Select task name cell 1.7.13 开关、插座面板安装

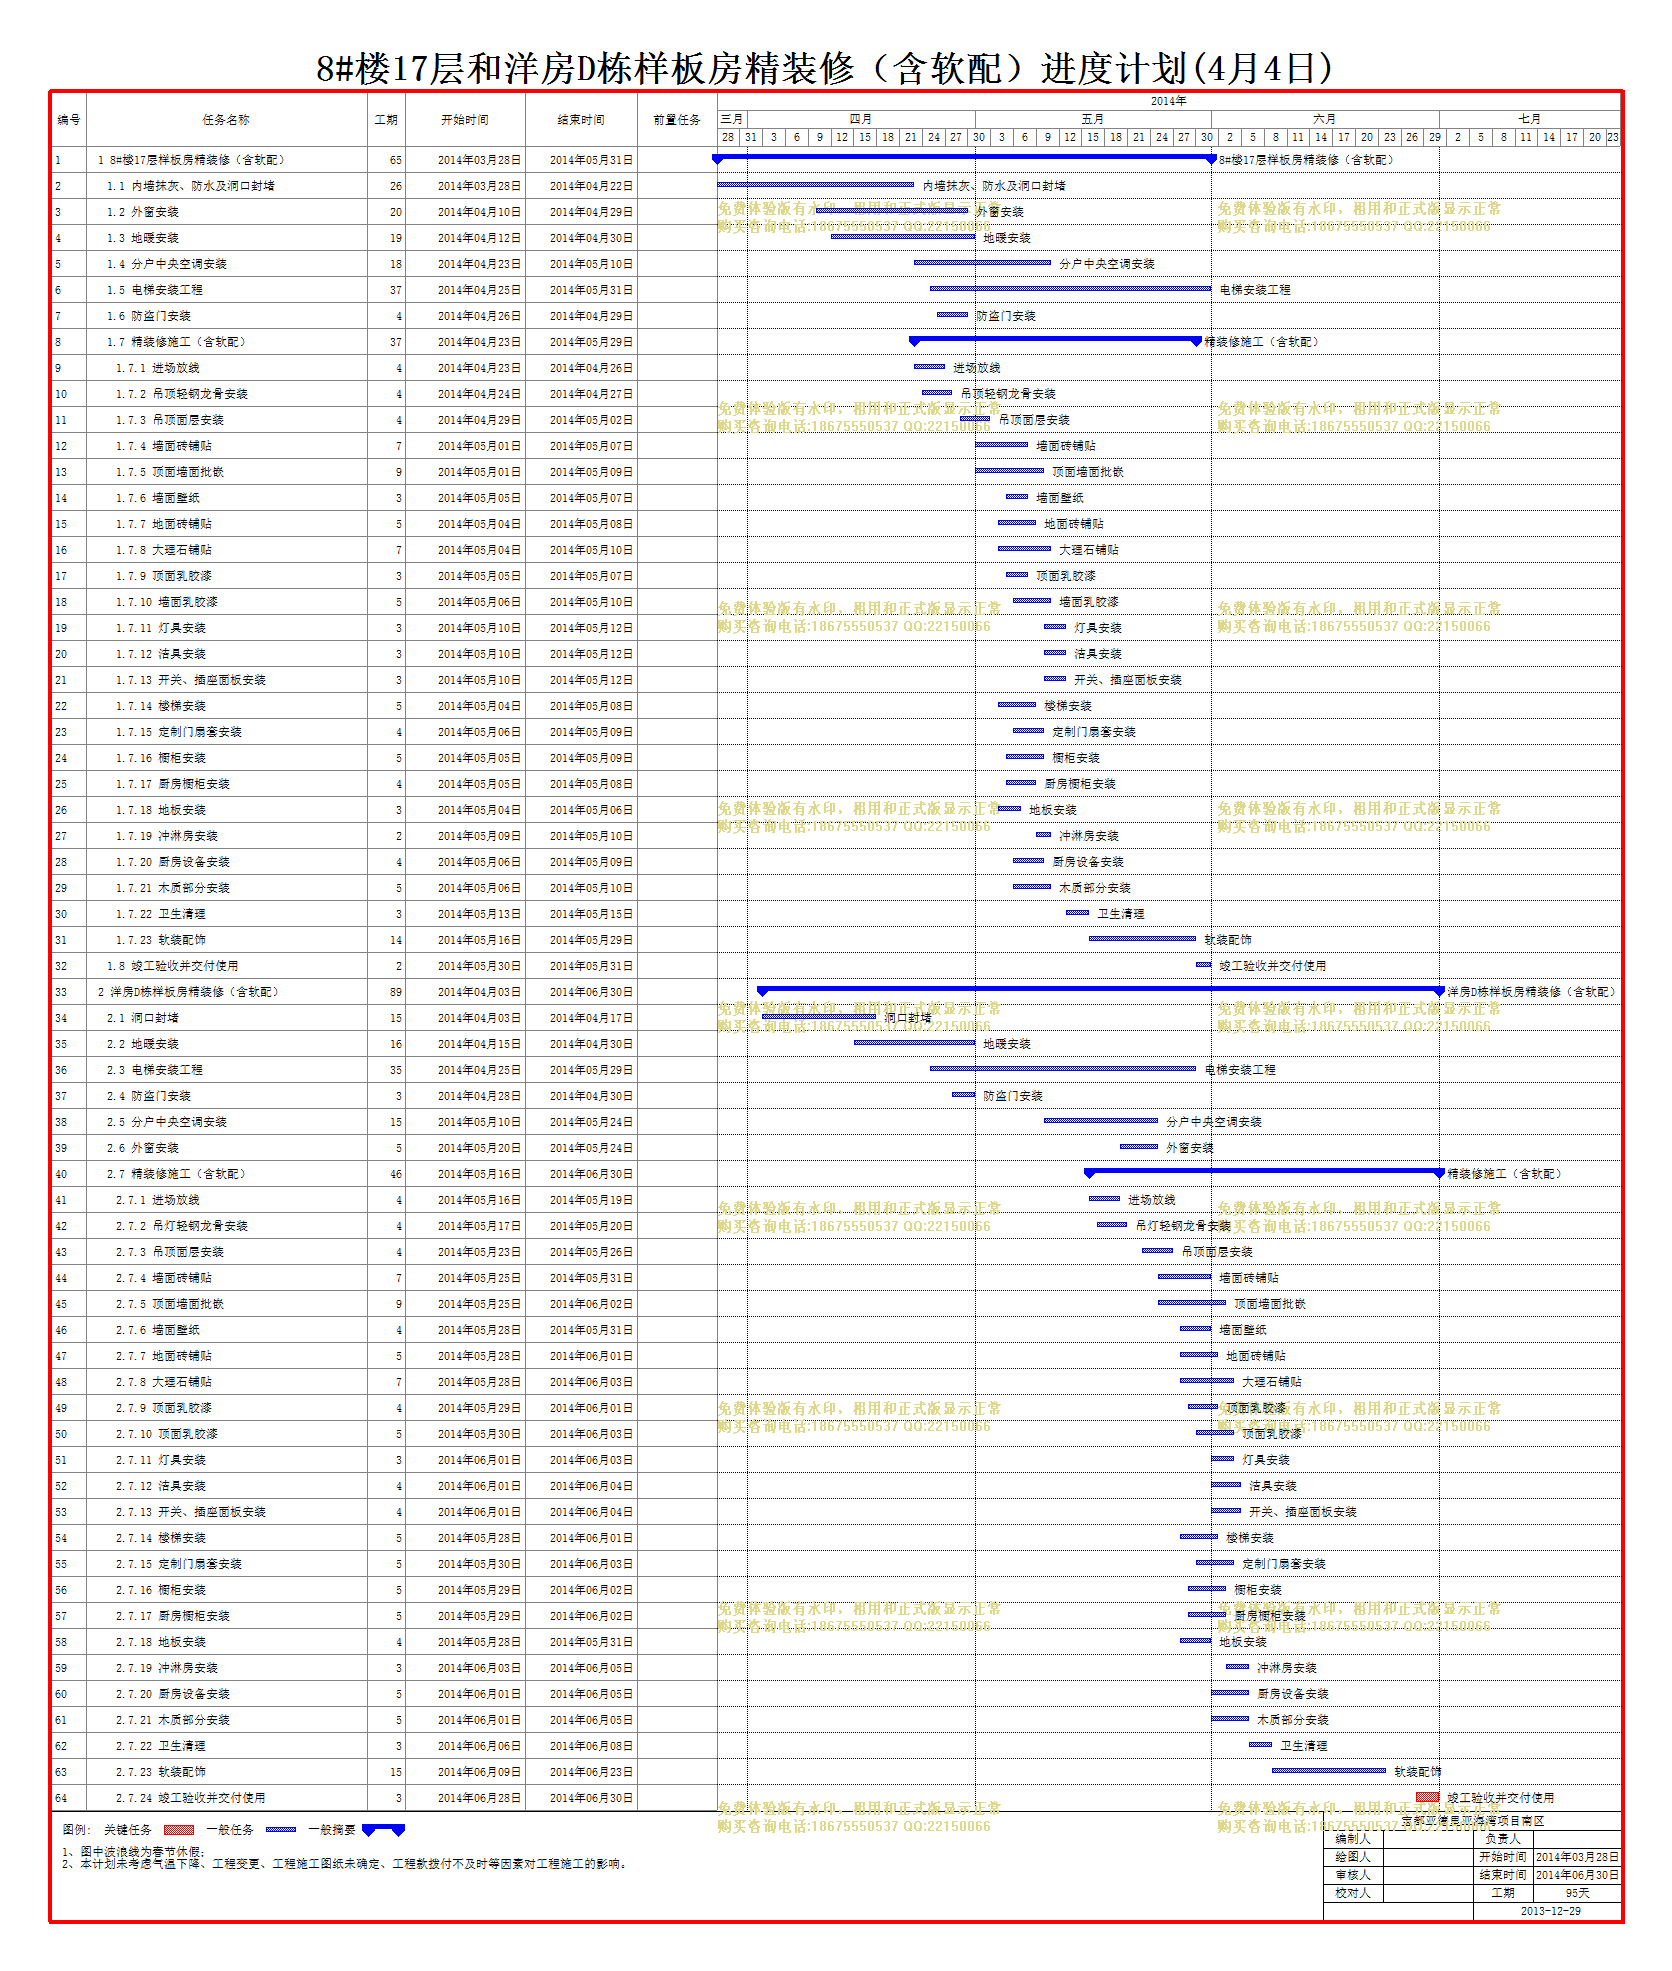click(x=226, y=680)
